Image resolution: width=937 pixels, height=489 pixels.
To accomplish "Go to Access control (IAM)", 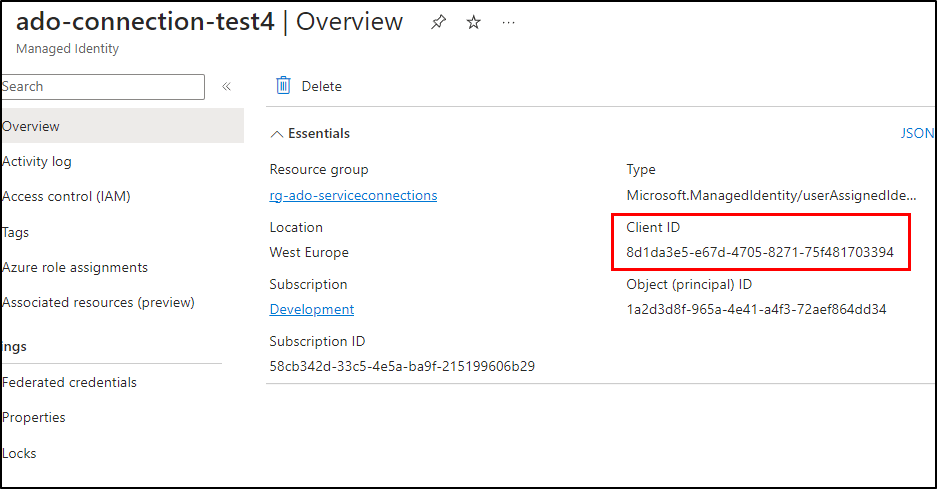I will pos(66,196).
